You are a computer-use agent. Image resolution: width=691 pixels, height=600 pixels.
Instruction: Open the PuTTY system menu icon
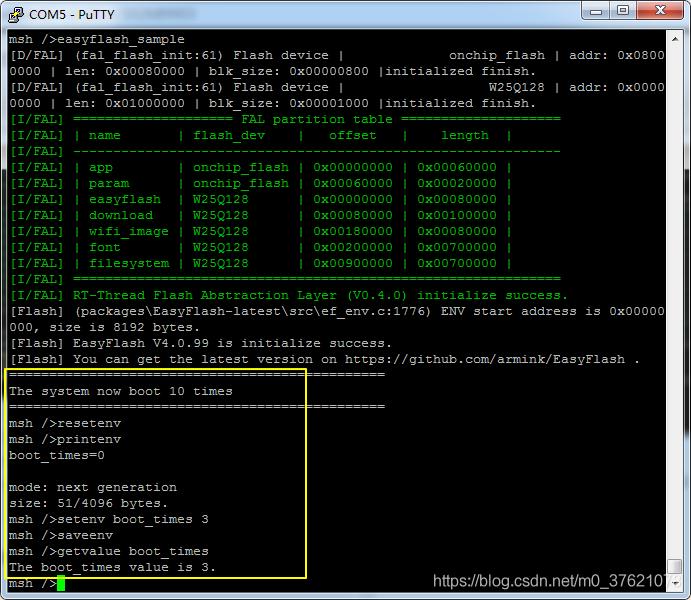pos(16,14)
